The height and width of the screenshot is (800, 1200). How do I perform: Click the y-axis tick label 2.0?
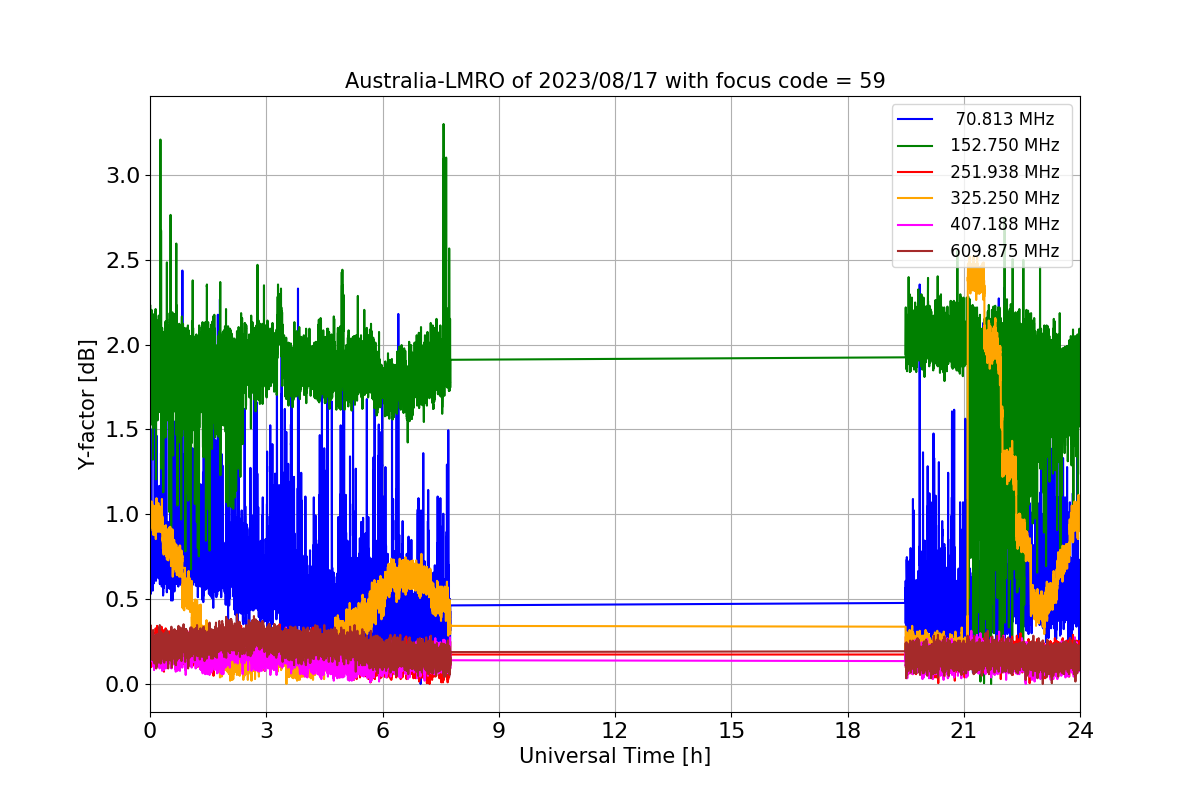point(124,345)
